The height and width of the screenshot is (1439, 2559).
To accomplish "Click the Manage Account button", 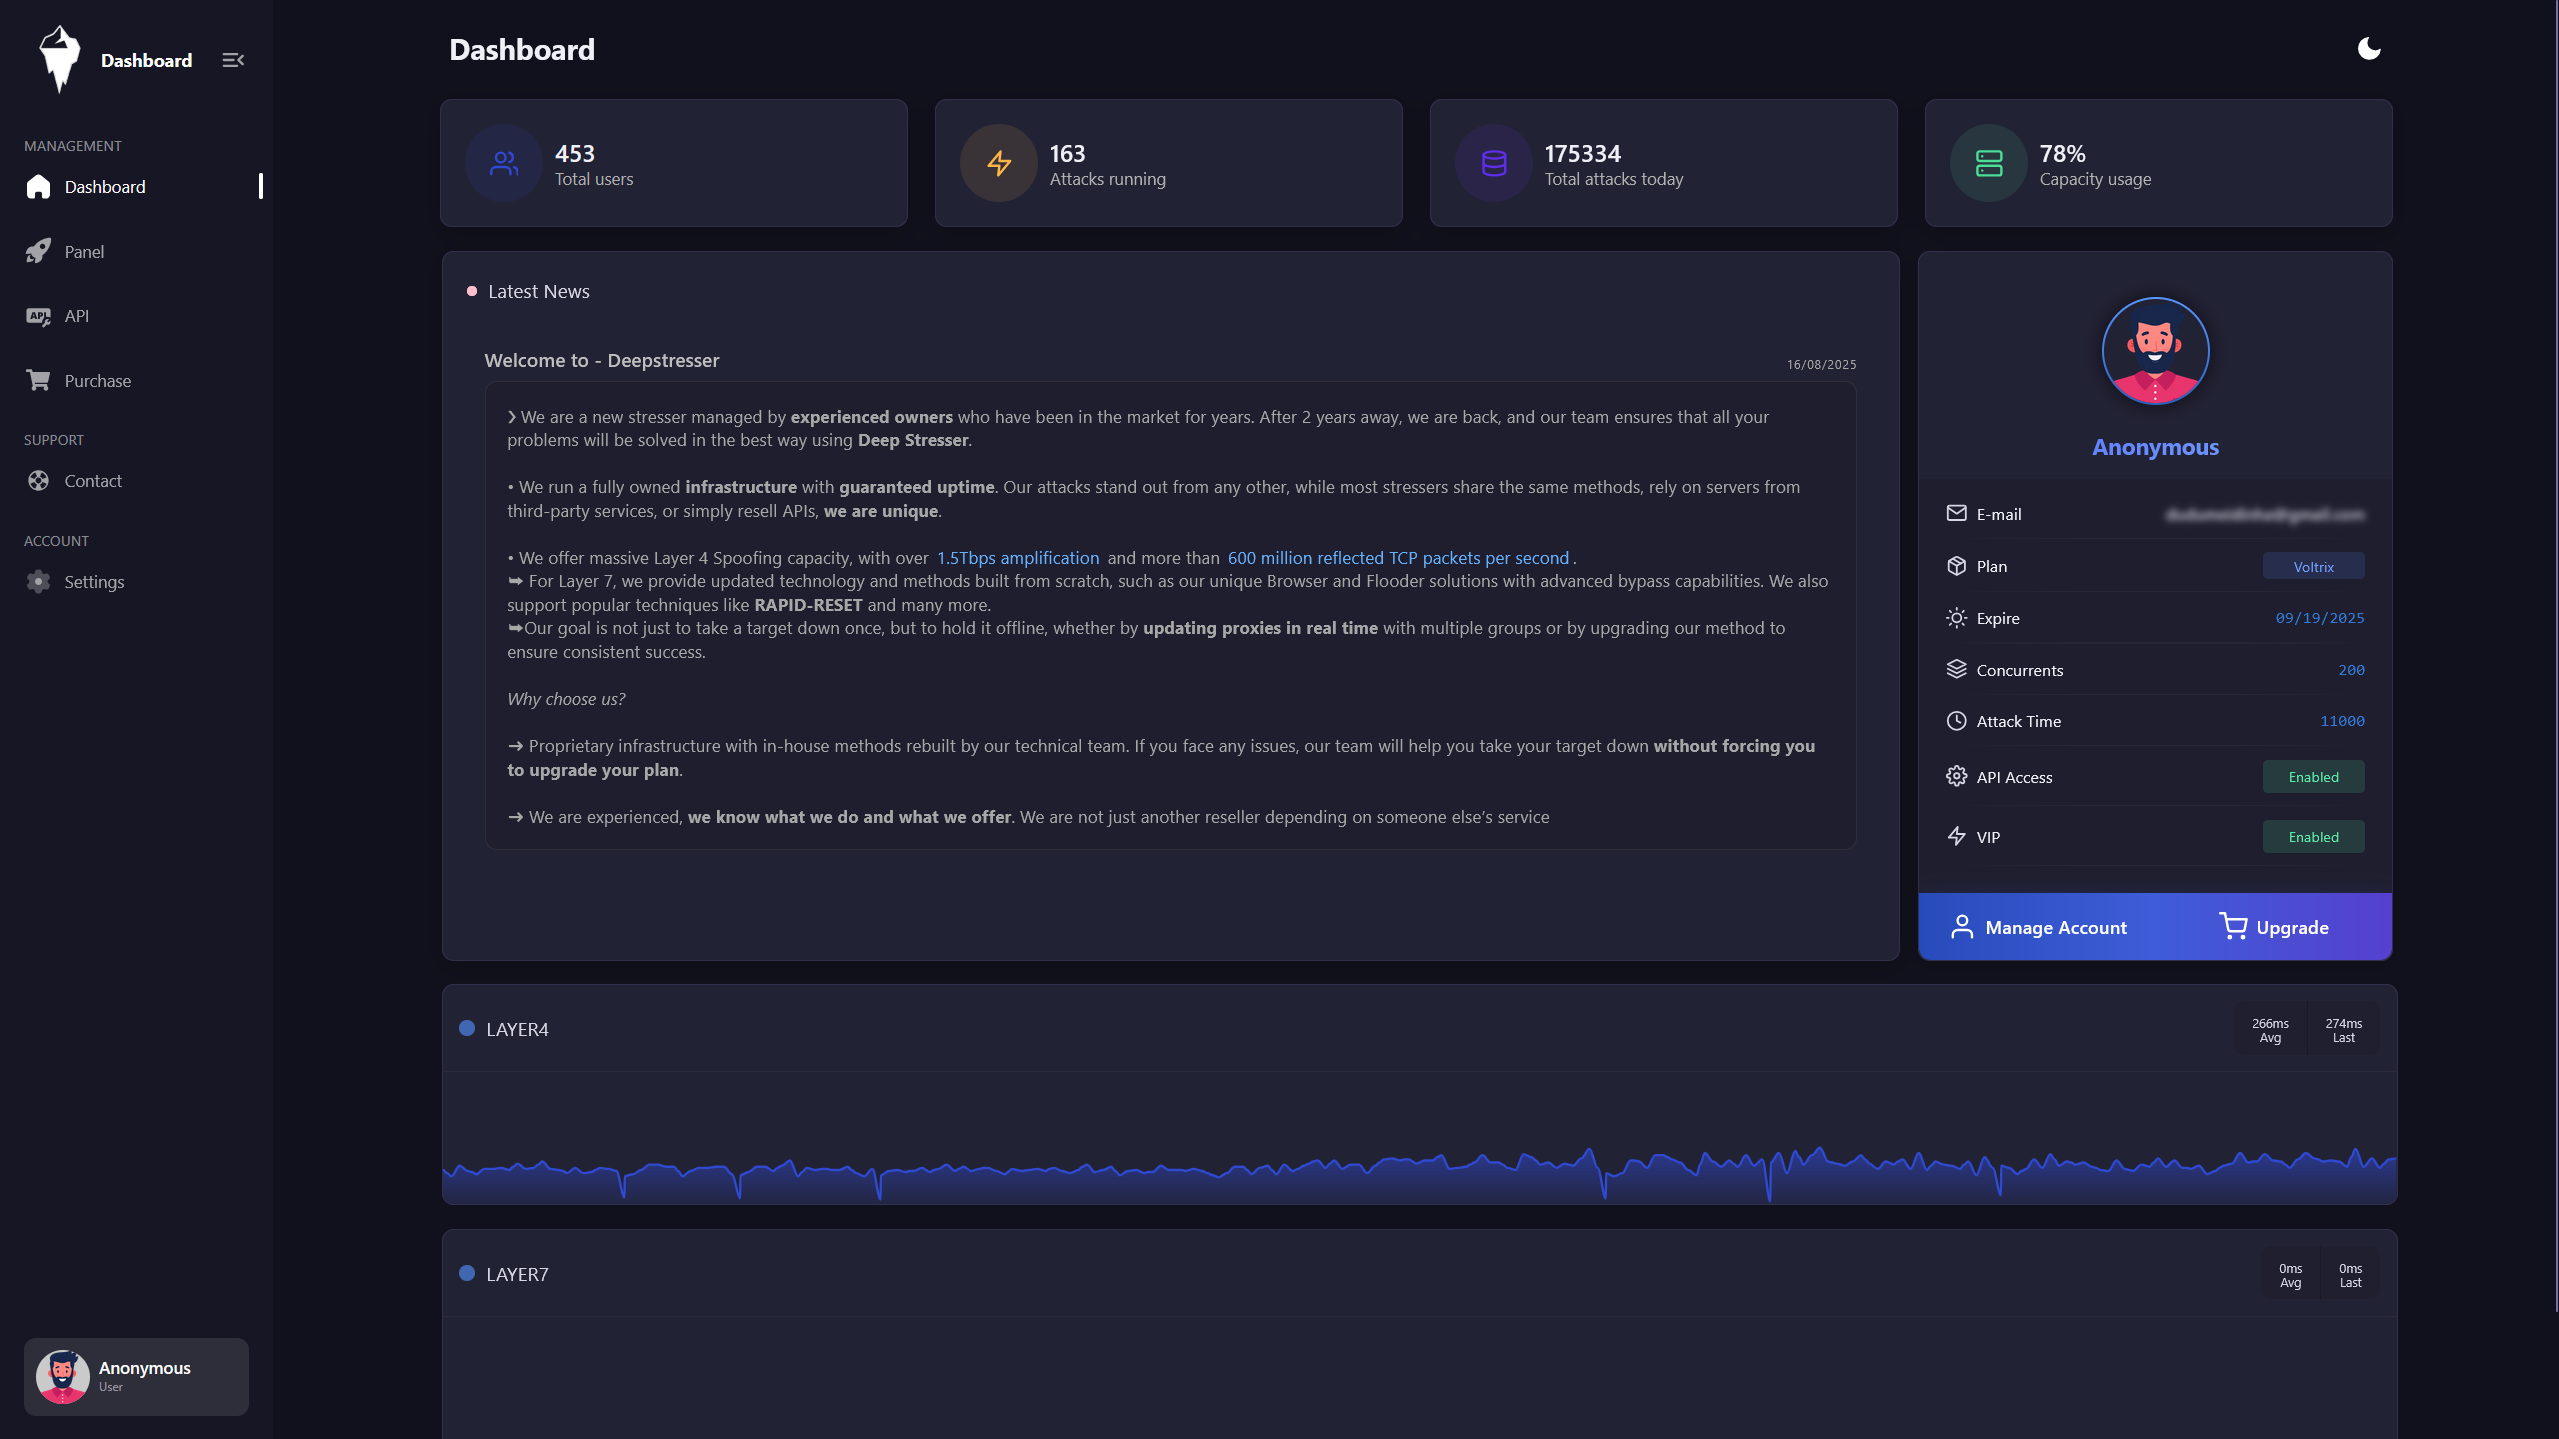I will point(2038,927).
